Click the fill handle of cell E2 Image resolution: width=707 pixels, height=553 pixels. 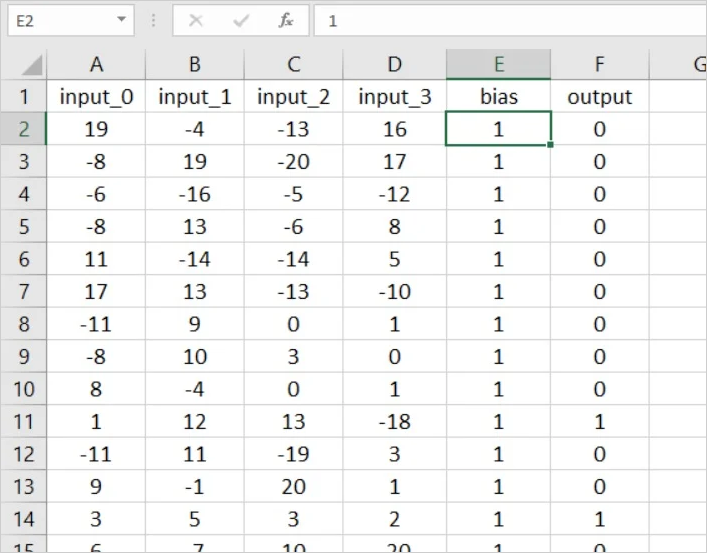pyautogui.click(x=550, y=145)
